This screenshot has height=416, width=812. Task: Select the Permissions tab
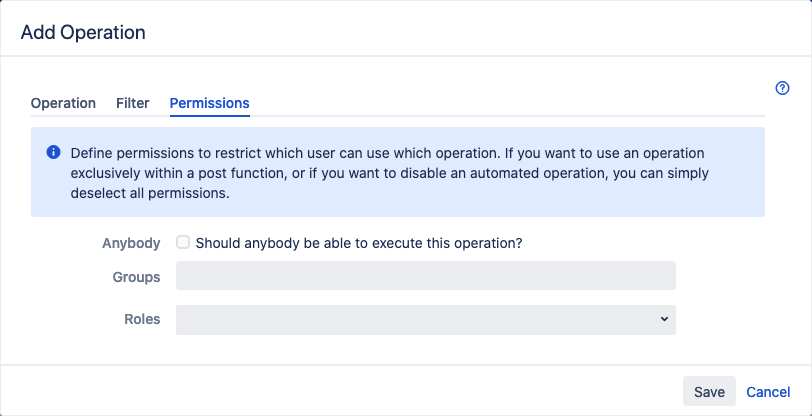click(x=210, y=103)
